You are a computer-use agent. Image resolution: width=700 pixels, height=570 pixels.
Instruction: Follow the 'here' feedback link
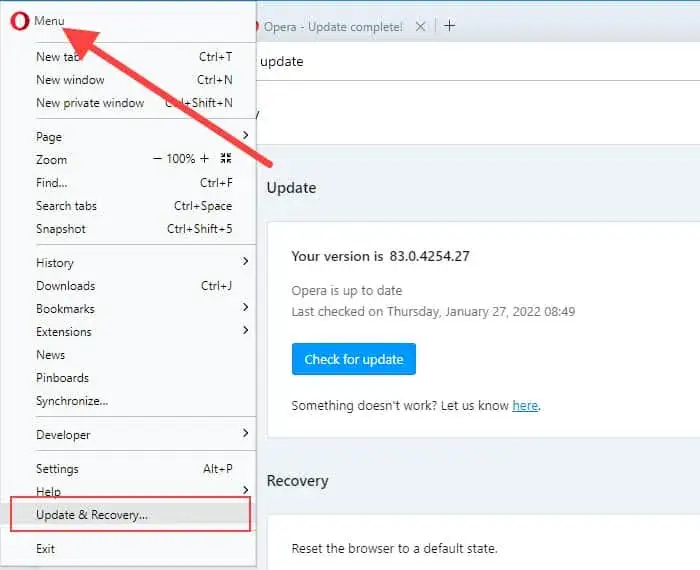pyautogui.click(x=525, y=405)
